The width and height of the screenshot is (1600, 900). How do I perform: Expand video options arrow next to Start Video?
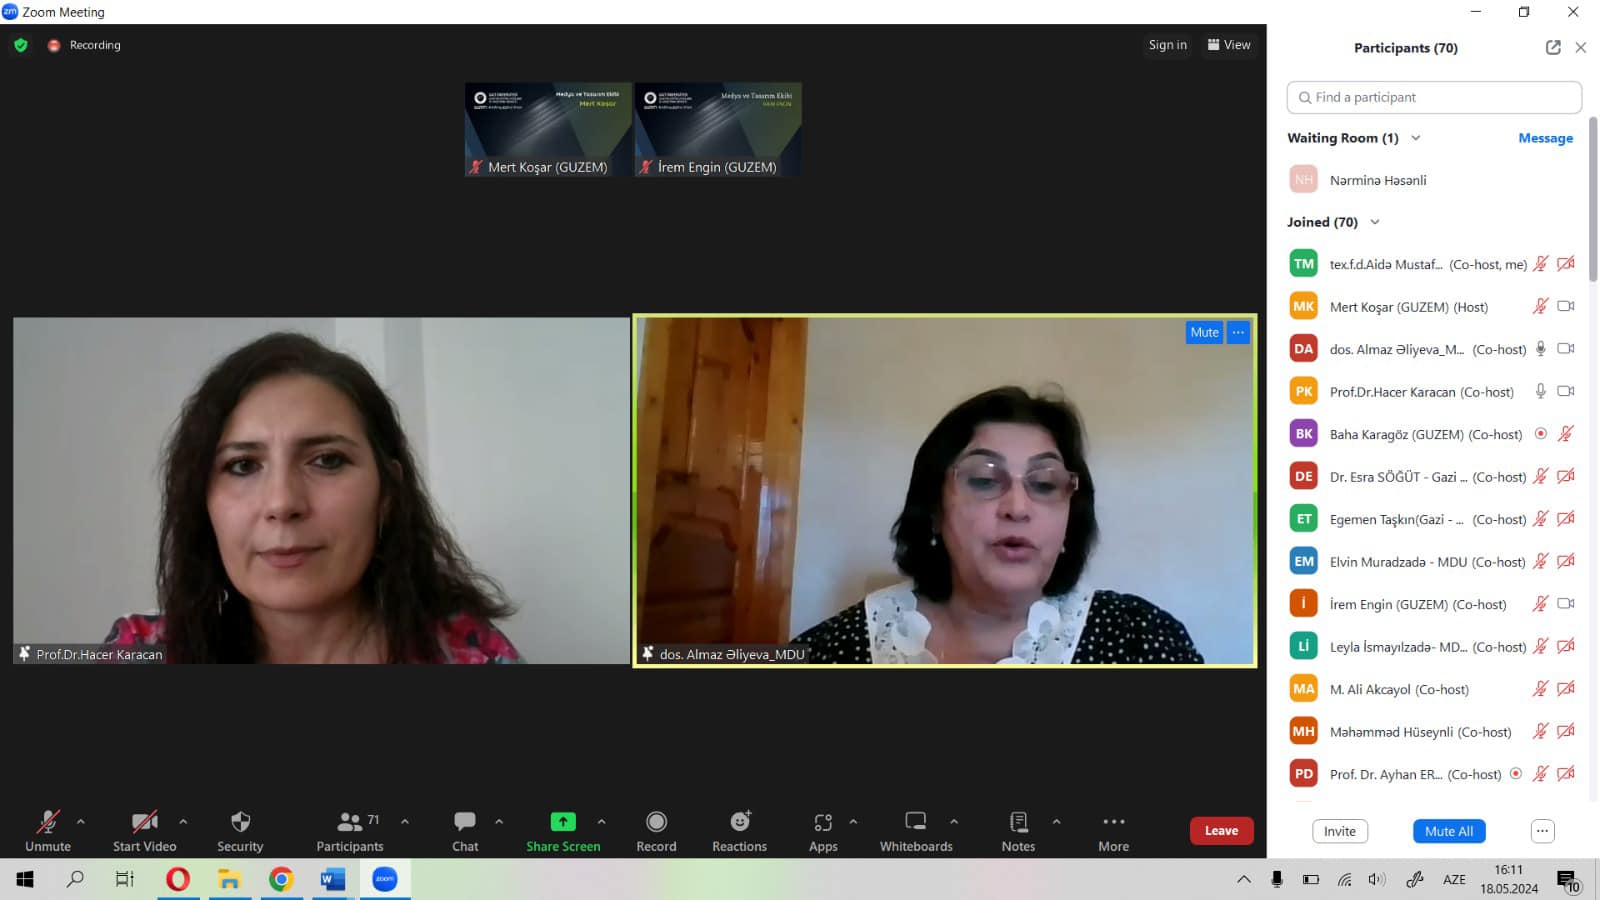(x=183, y=822)
